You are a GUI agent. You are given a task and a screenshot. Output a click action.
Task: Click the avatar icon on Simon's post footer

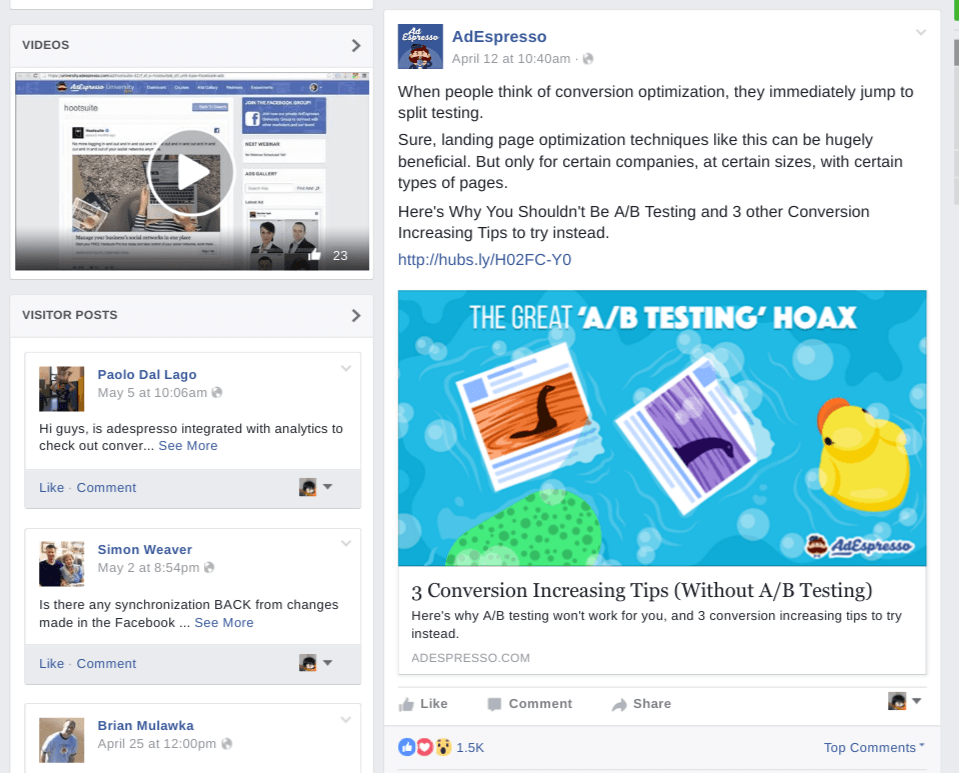[308, 663]
